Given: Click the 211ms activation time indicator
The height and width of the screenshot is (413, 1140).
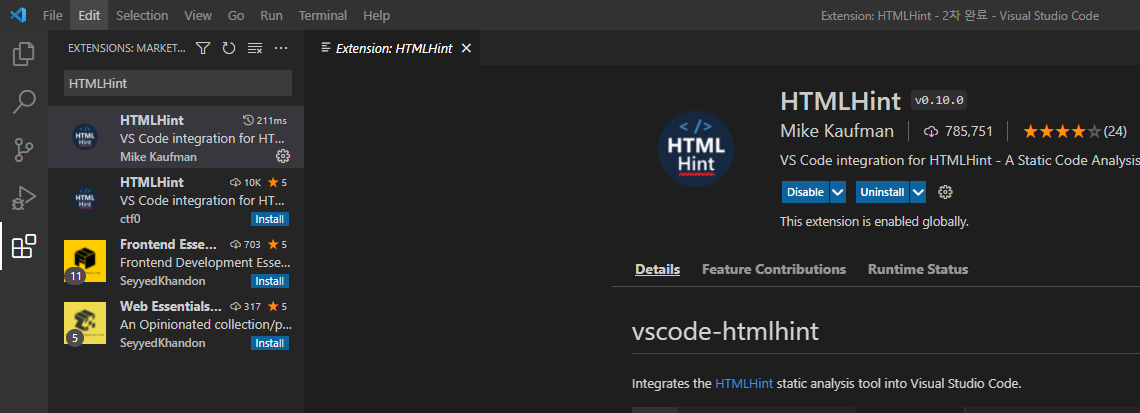Looking at the screenshot, I should click(265, 120).
